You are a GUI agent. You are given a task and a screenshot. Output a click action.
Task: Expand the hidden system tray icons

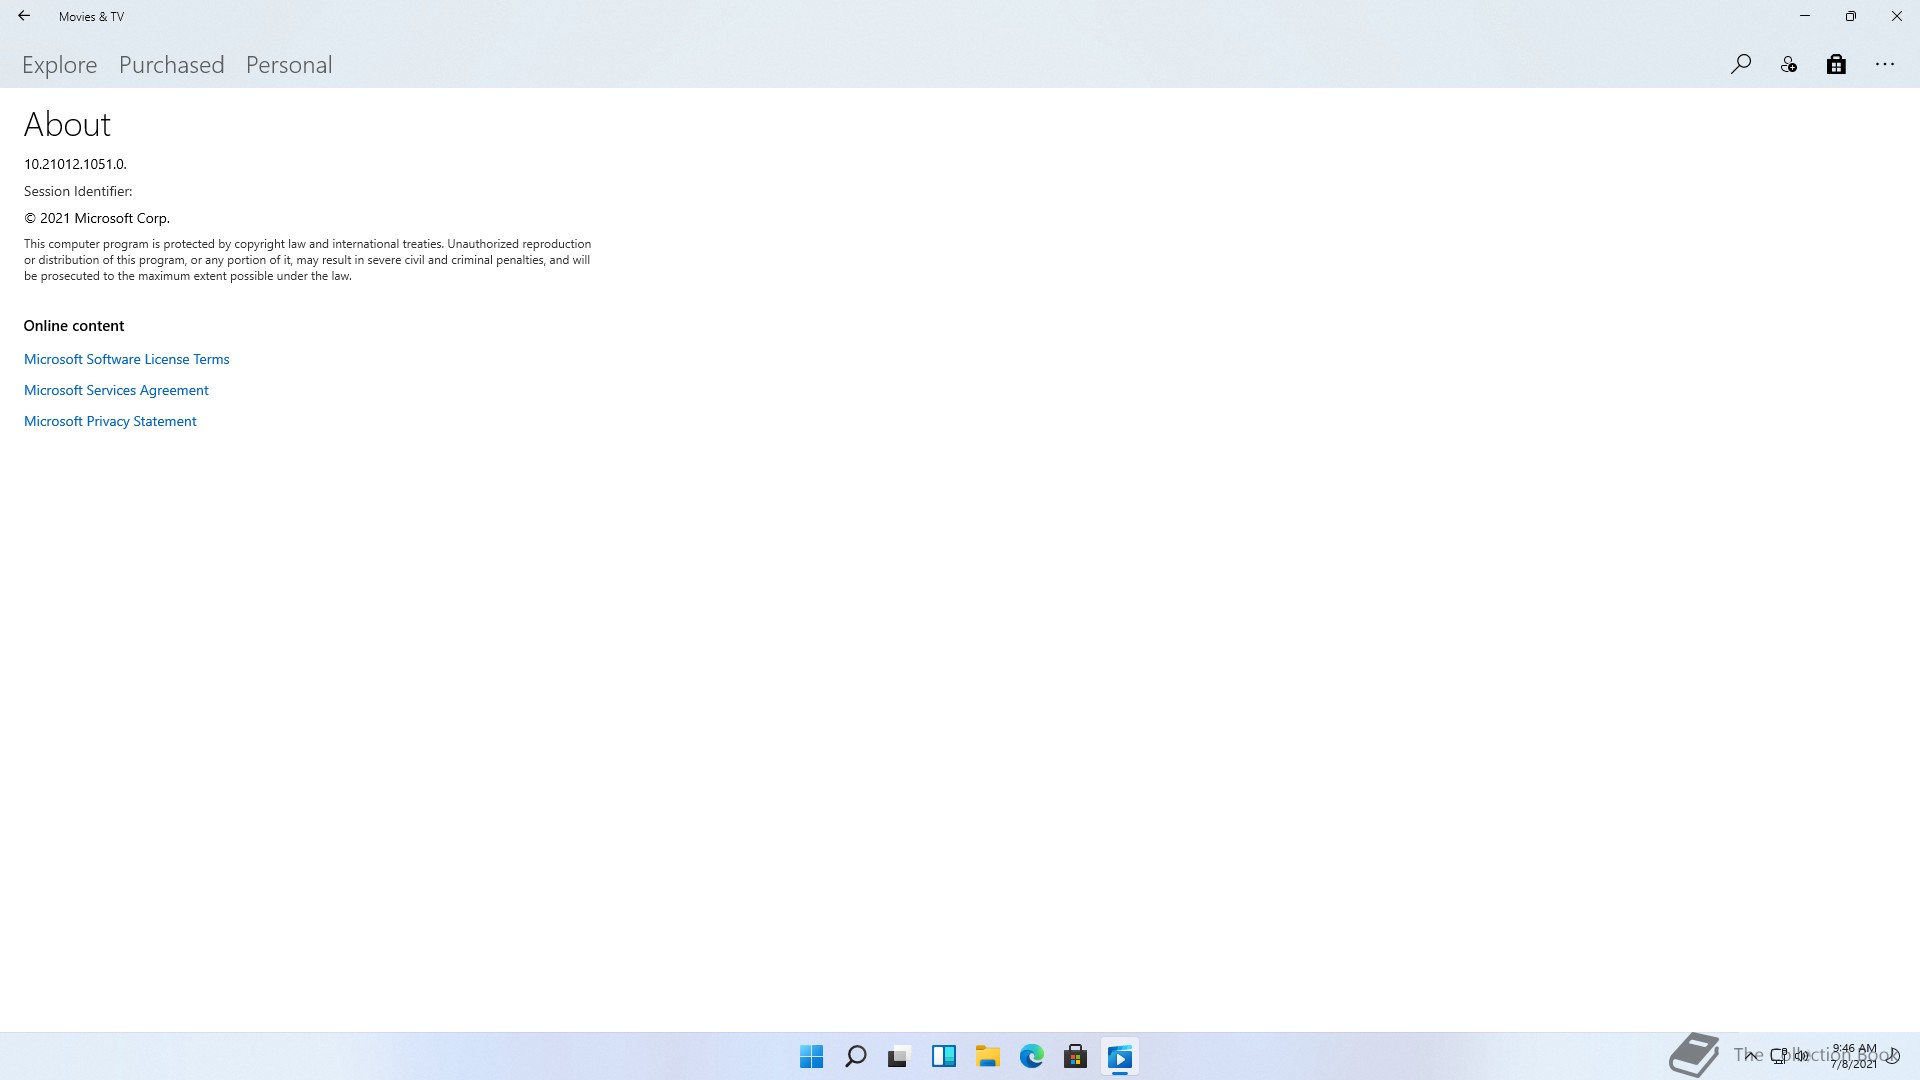(1751, 1055)
